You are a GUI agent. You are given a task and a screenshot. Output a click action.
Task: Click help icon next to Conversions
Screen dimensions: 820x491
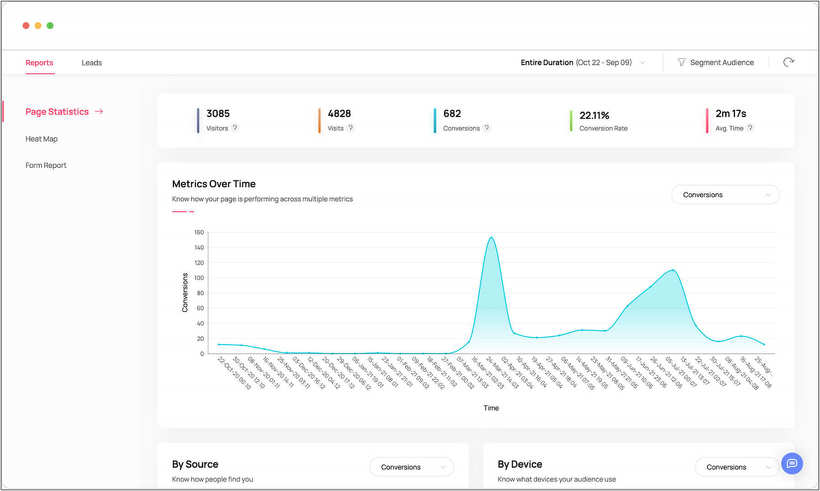pyautogui.click(x=486, y=128)
